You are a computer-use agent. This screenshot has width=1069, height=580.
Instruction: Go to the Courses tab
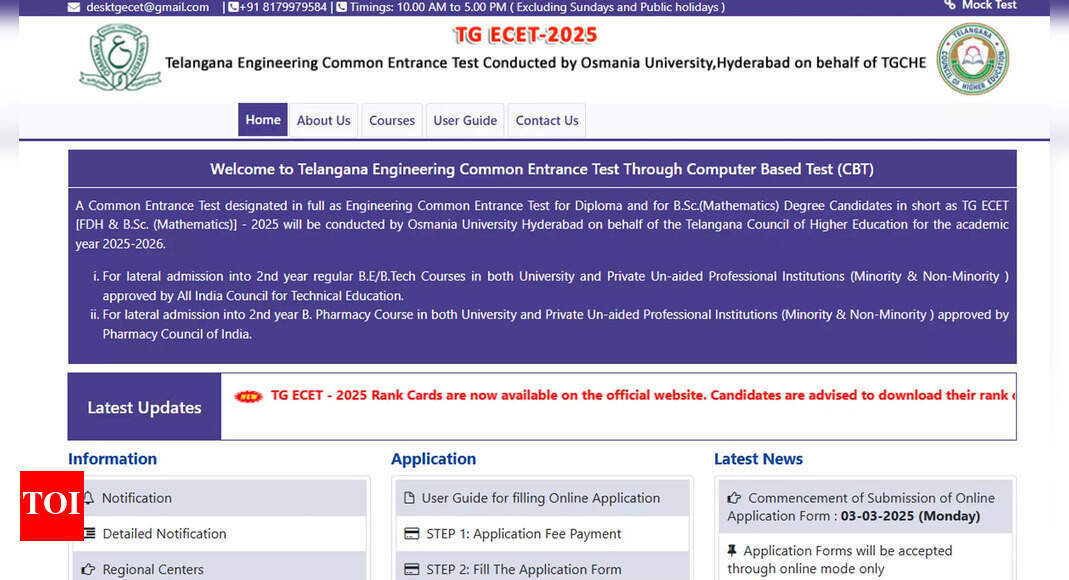coord(392,121)
